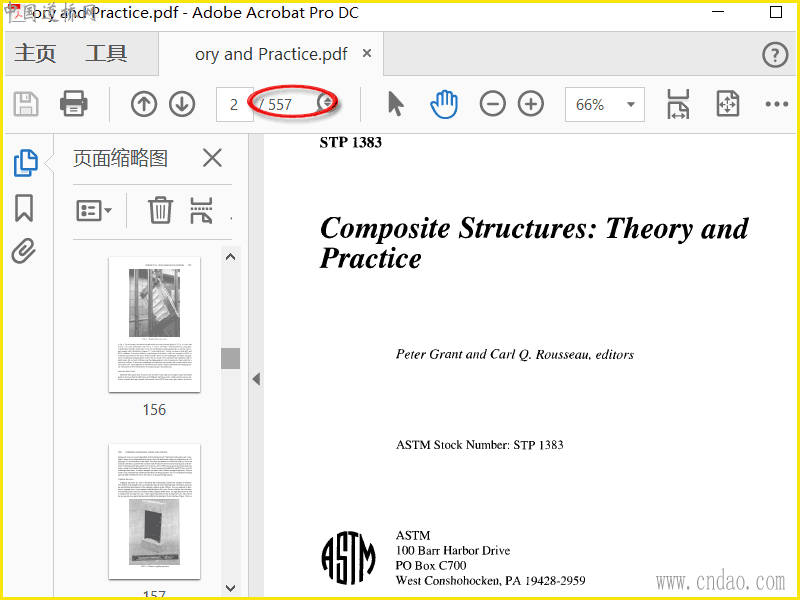Zoom out with the minus icon
Viewport: 800px width, 600px height.
click(x=492, y=104)
